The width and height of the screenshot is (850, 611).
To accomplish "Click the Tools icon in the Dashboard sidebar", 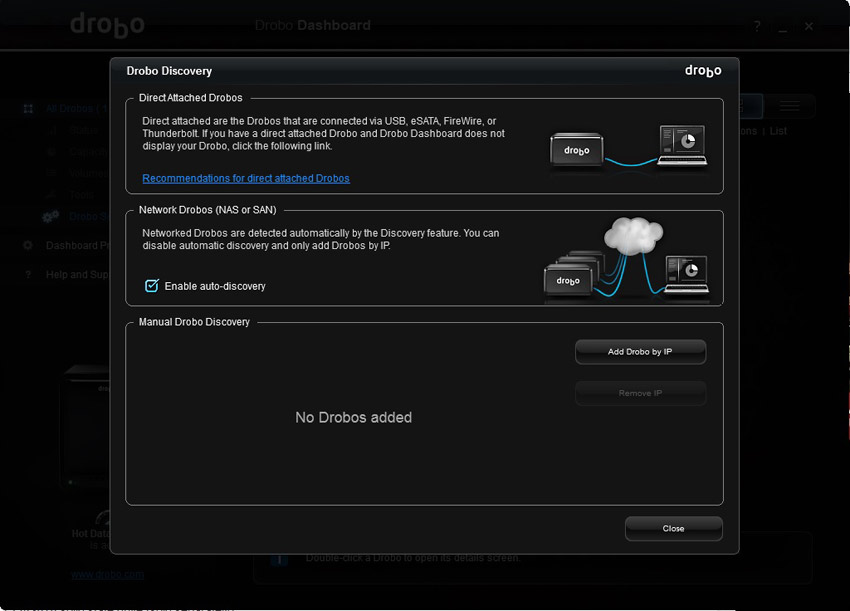I will pos(51,195).
